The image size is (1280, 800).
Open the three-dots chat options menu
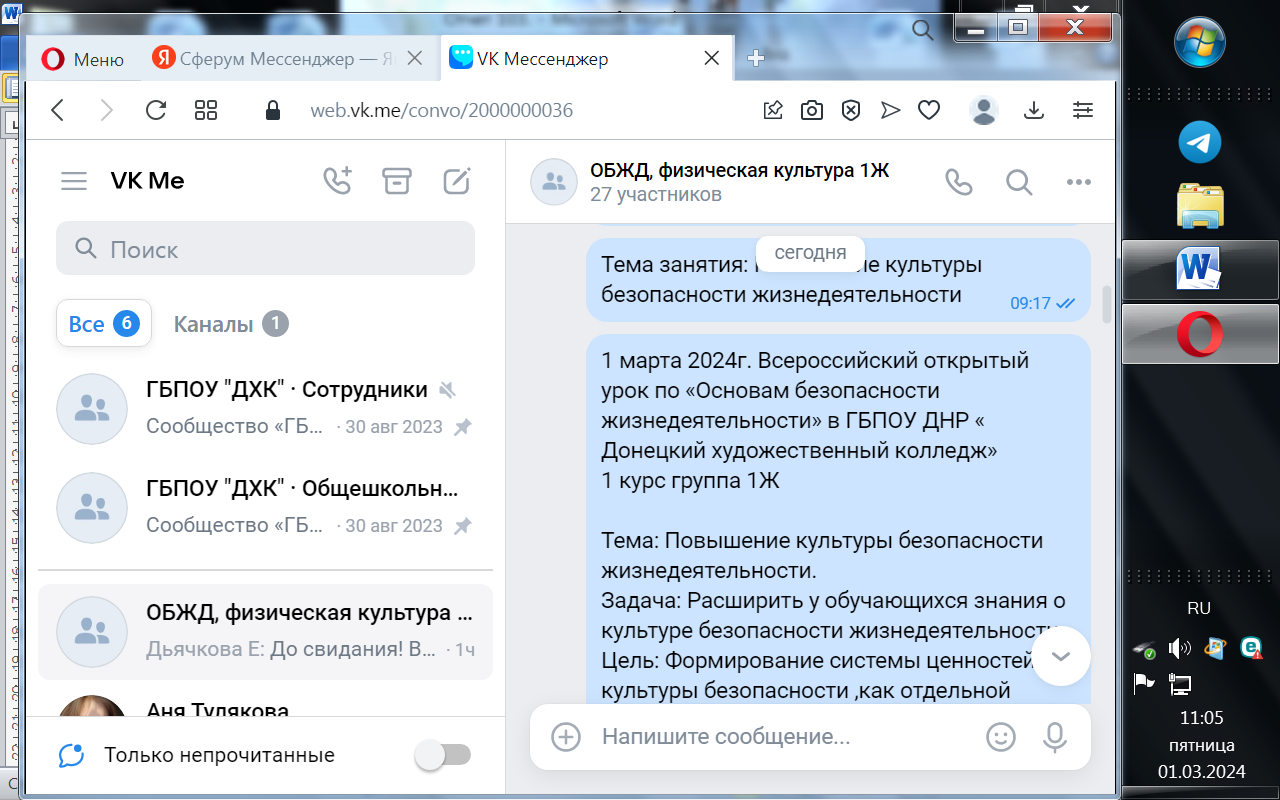(x=1078, y=182)
